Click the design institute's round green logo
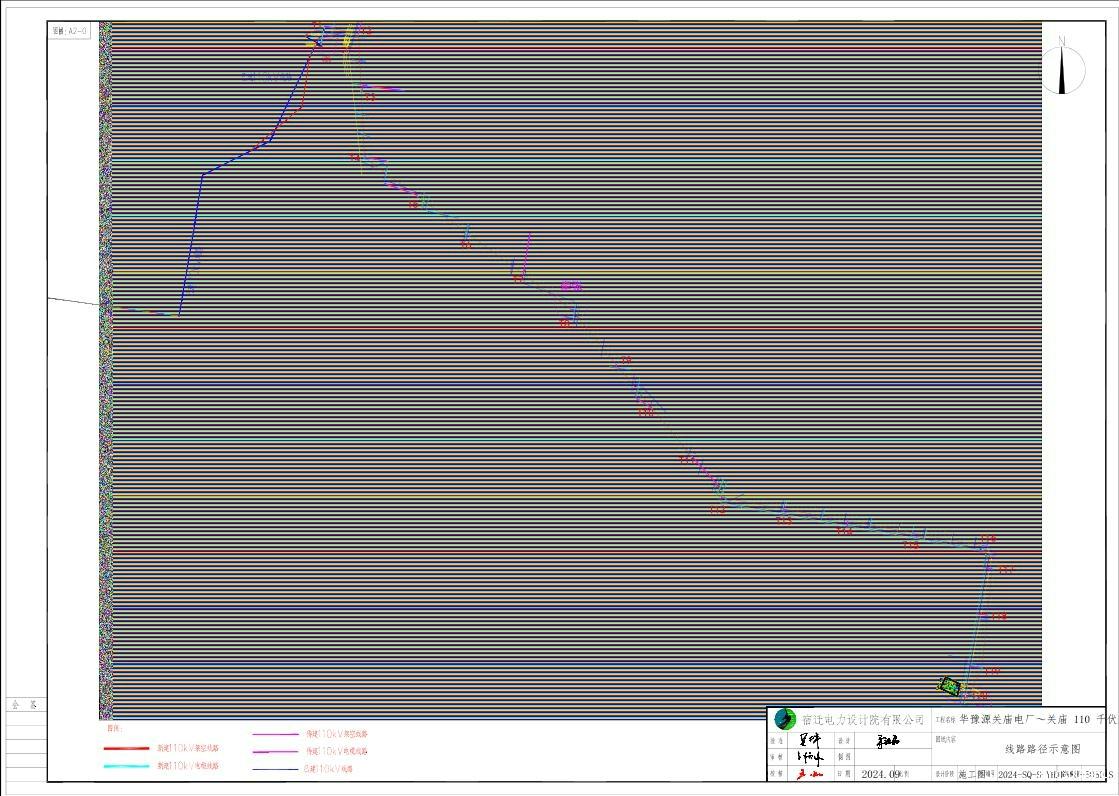This screenshot has height=796, width=1119. [785, 718]
